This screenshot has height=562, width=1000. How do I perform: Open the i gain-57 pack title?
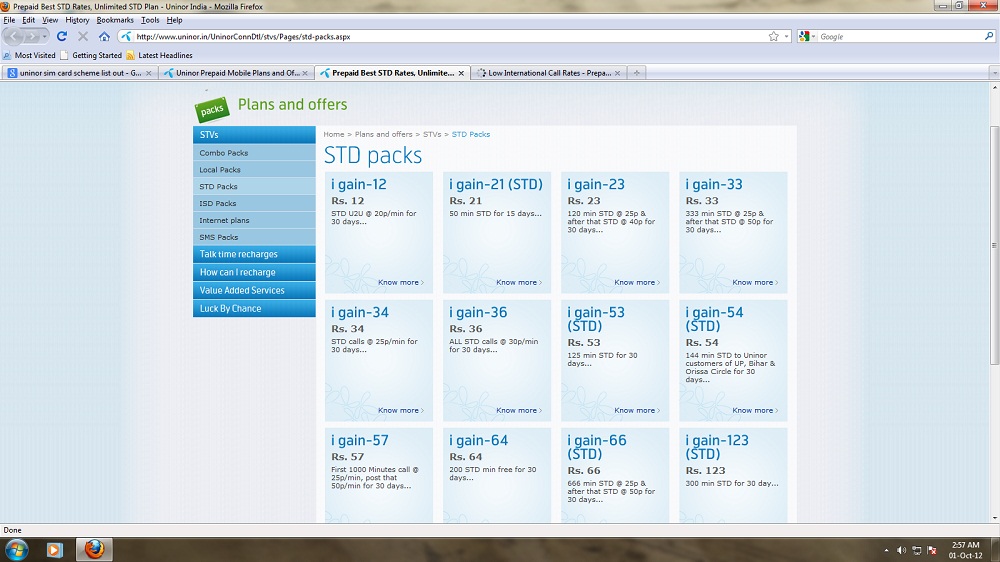click(360, 440)
